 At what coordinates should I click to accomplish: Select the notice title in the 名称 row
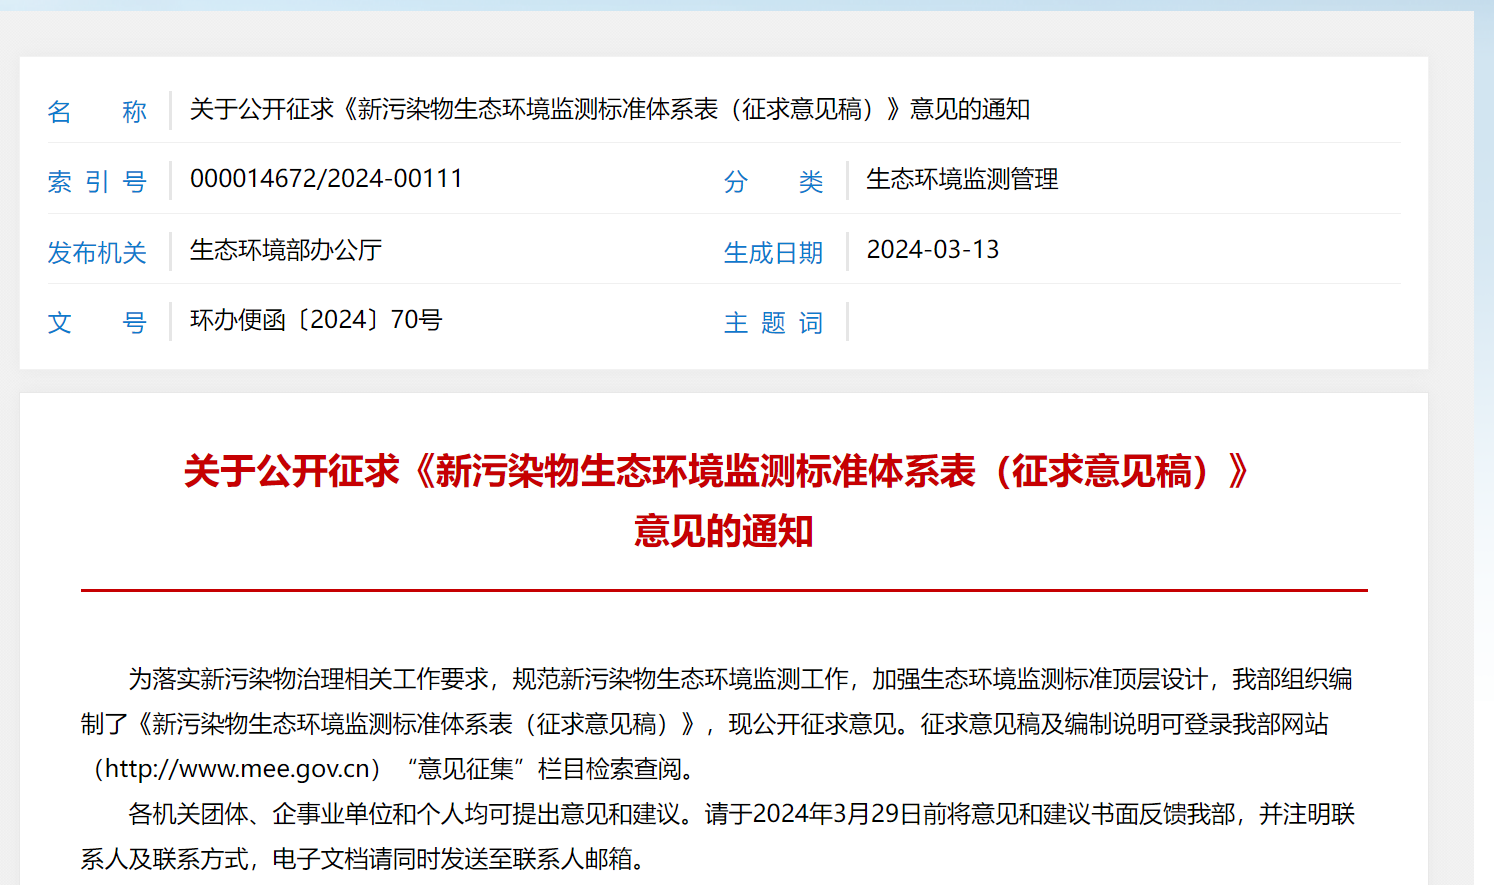click(609, 109)
